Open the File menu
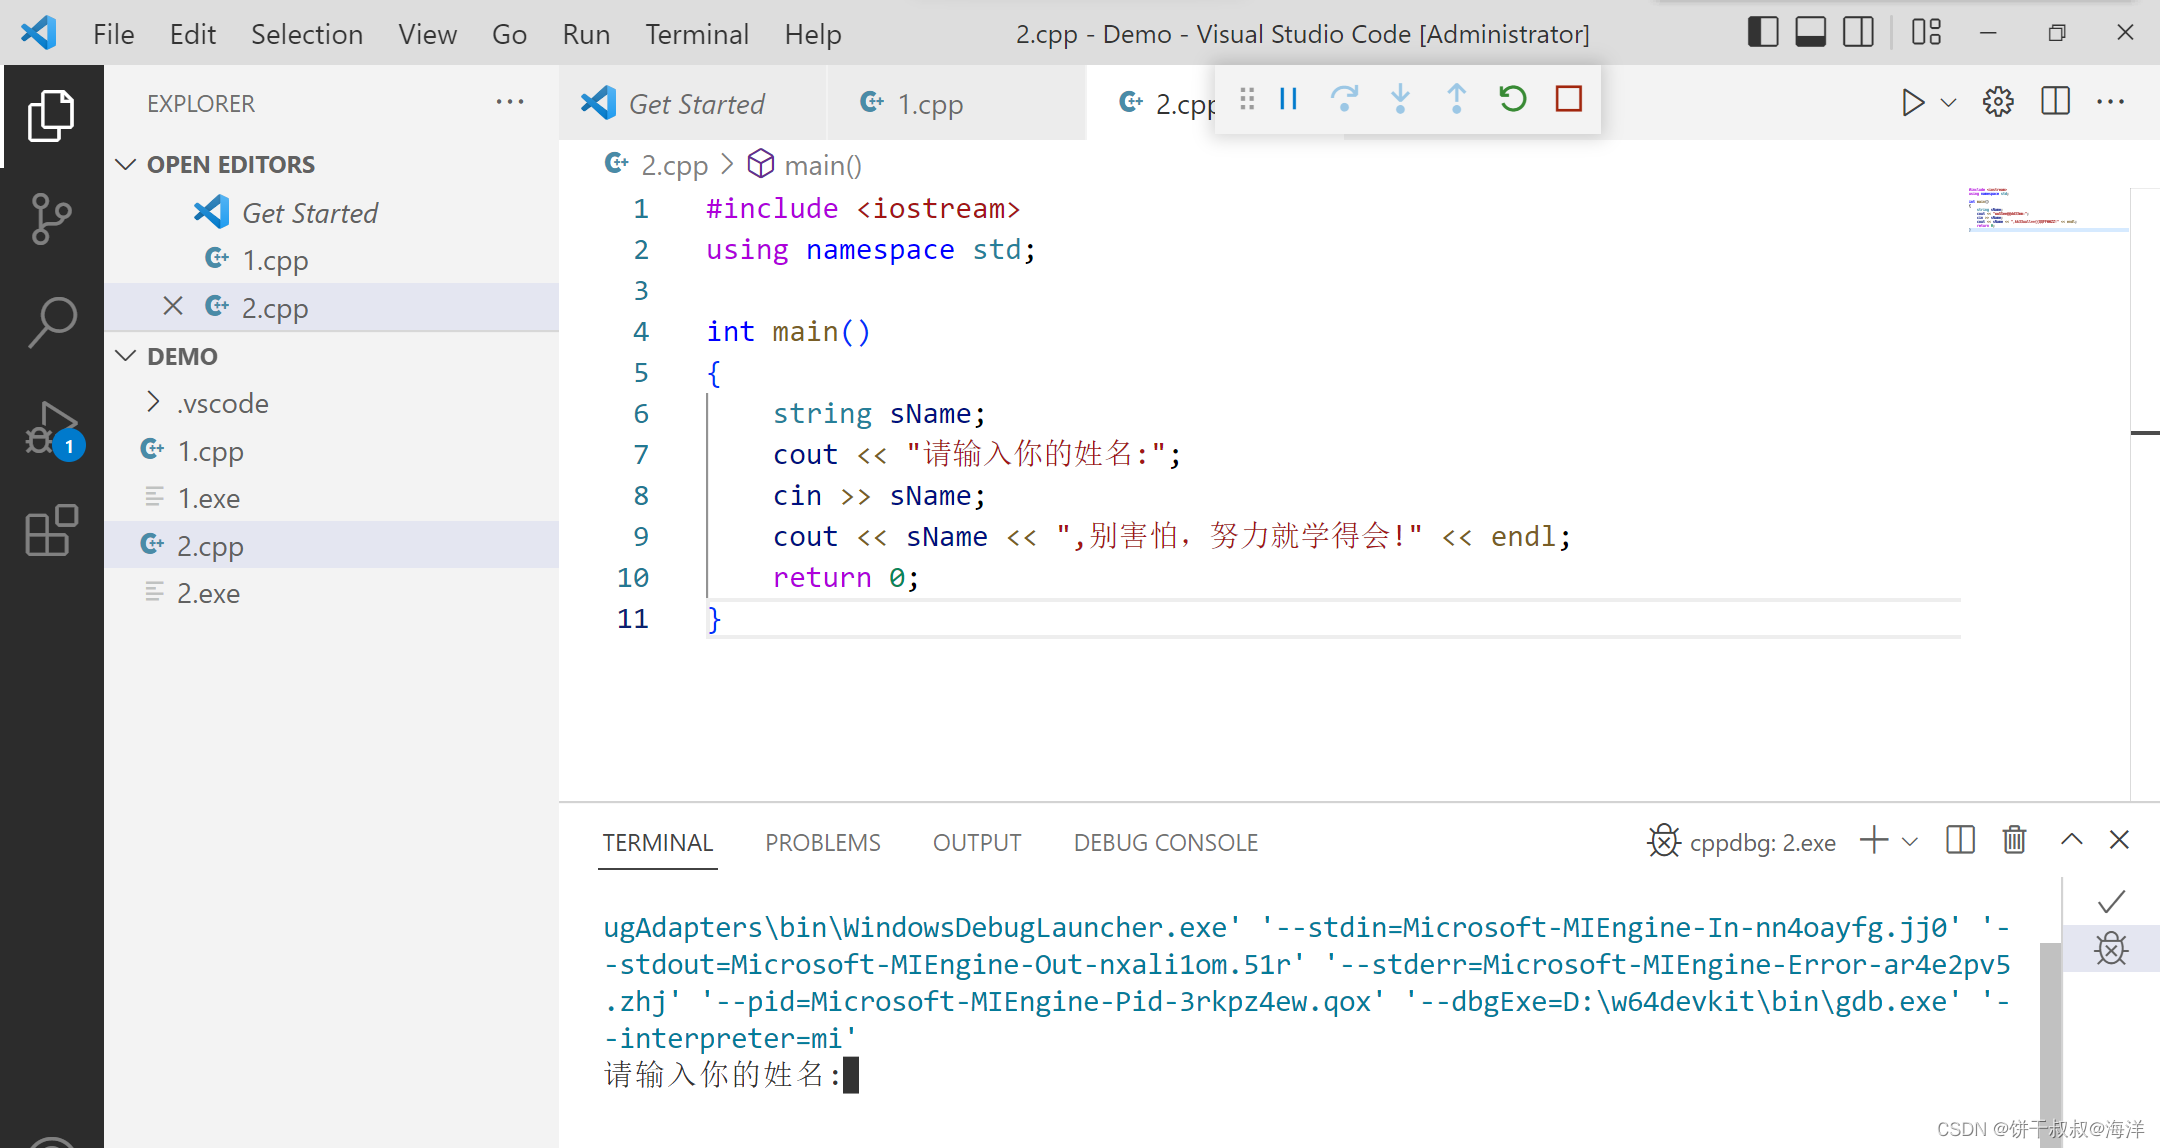Viewport: 2160px width, 1148px height. click(x=113, y=34)
